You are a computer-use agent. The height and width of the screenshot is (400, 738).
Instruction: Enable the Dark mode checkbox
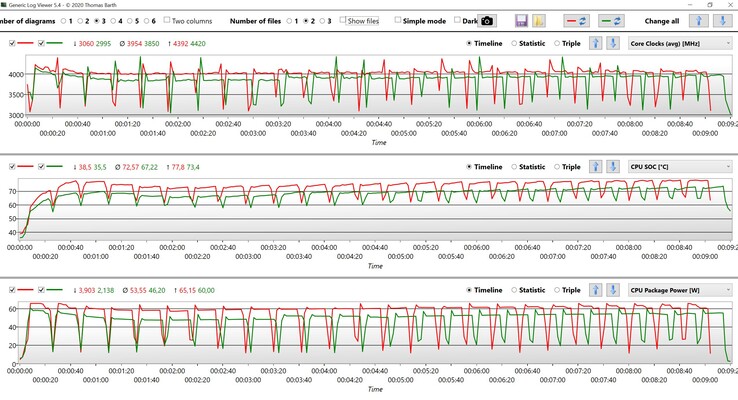(x=457, y=20)
